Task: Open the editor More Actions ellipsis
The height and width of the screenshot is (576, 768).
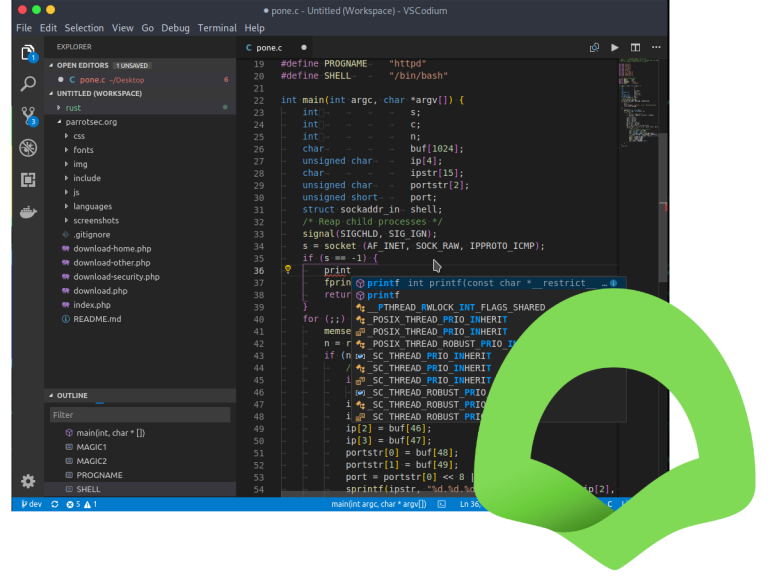Action: click(x=656, y=48)
